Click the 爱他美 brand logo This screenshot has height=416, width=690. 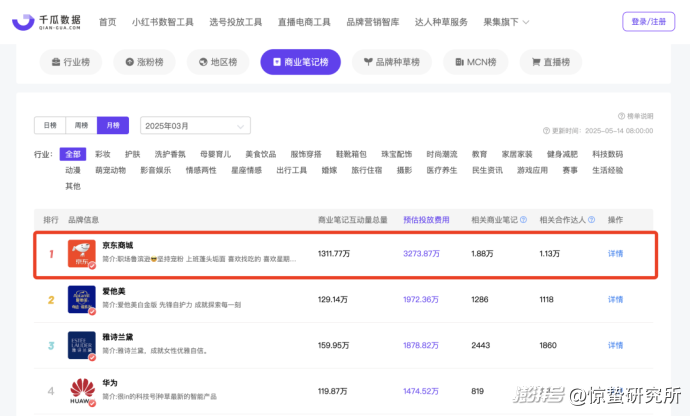(x=81, y=299)
